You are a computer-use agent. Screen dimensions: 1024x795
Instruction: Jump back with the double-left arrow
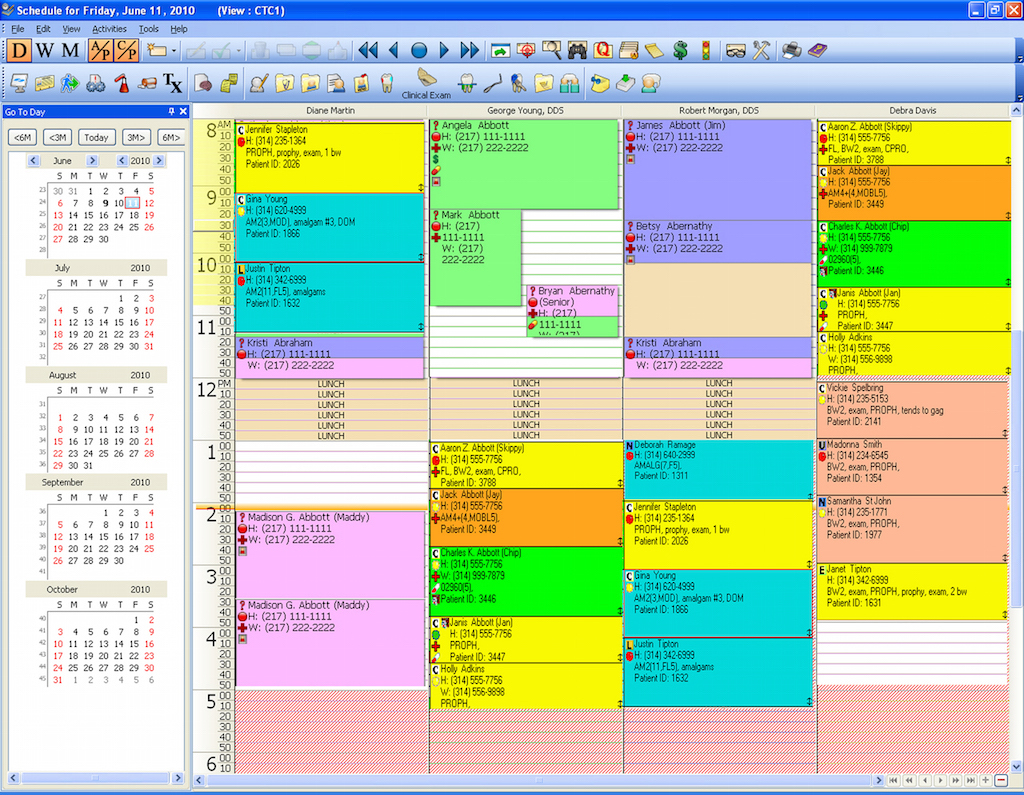pos(368,50)
